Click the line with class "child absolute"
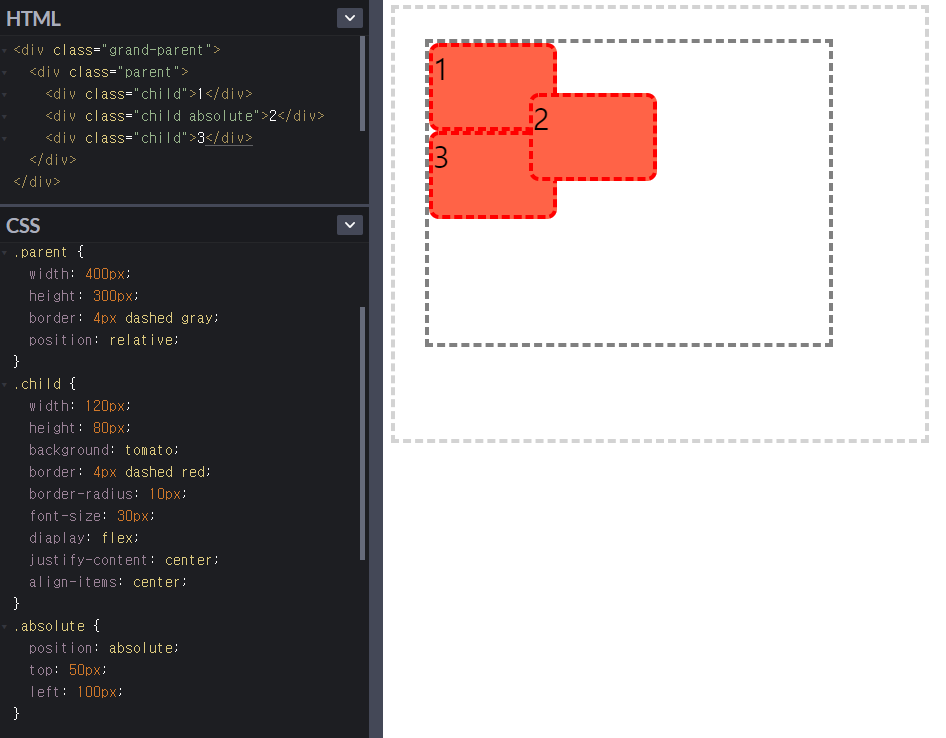The width and height of the screenshot is (946, 738). point(185,116)
